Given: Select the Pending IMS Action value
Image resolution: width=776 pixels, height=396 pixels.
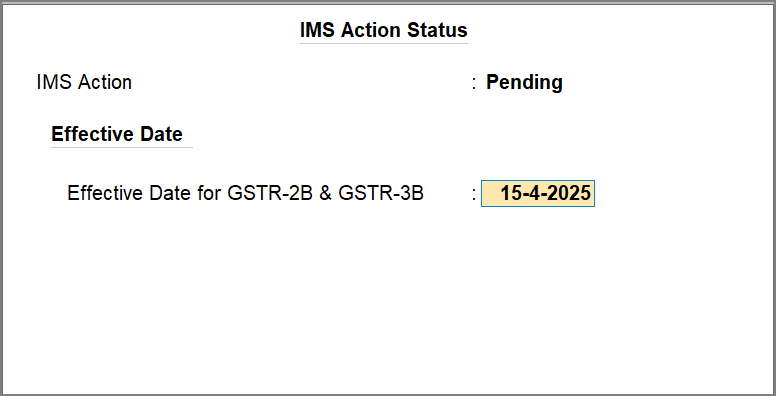Looking at the screenshot, I should [524, 82].
